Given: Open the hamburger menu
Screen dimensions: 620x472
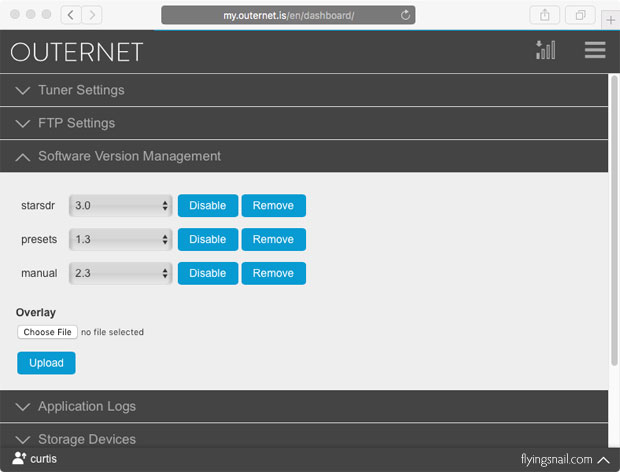Looking at the screenshot, I should point(595,50).
